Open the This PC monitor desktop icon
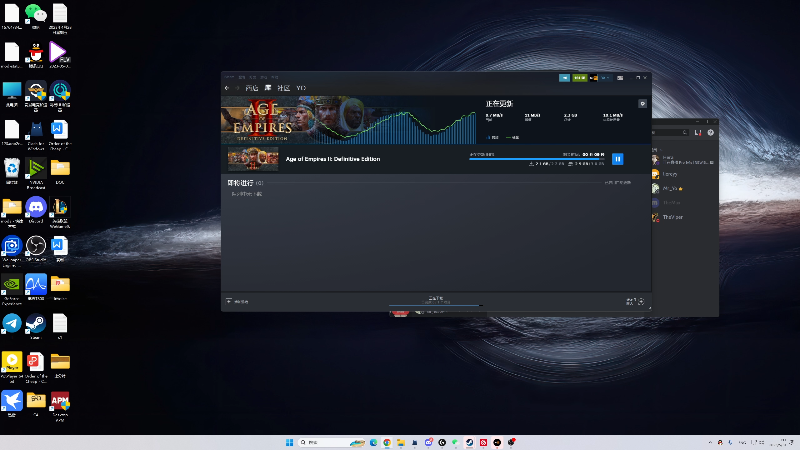The image size is (800, 450). pos(12,94)
